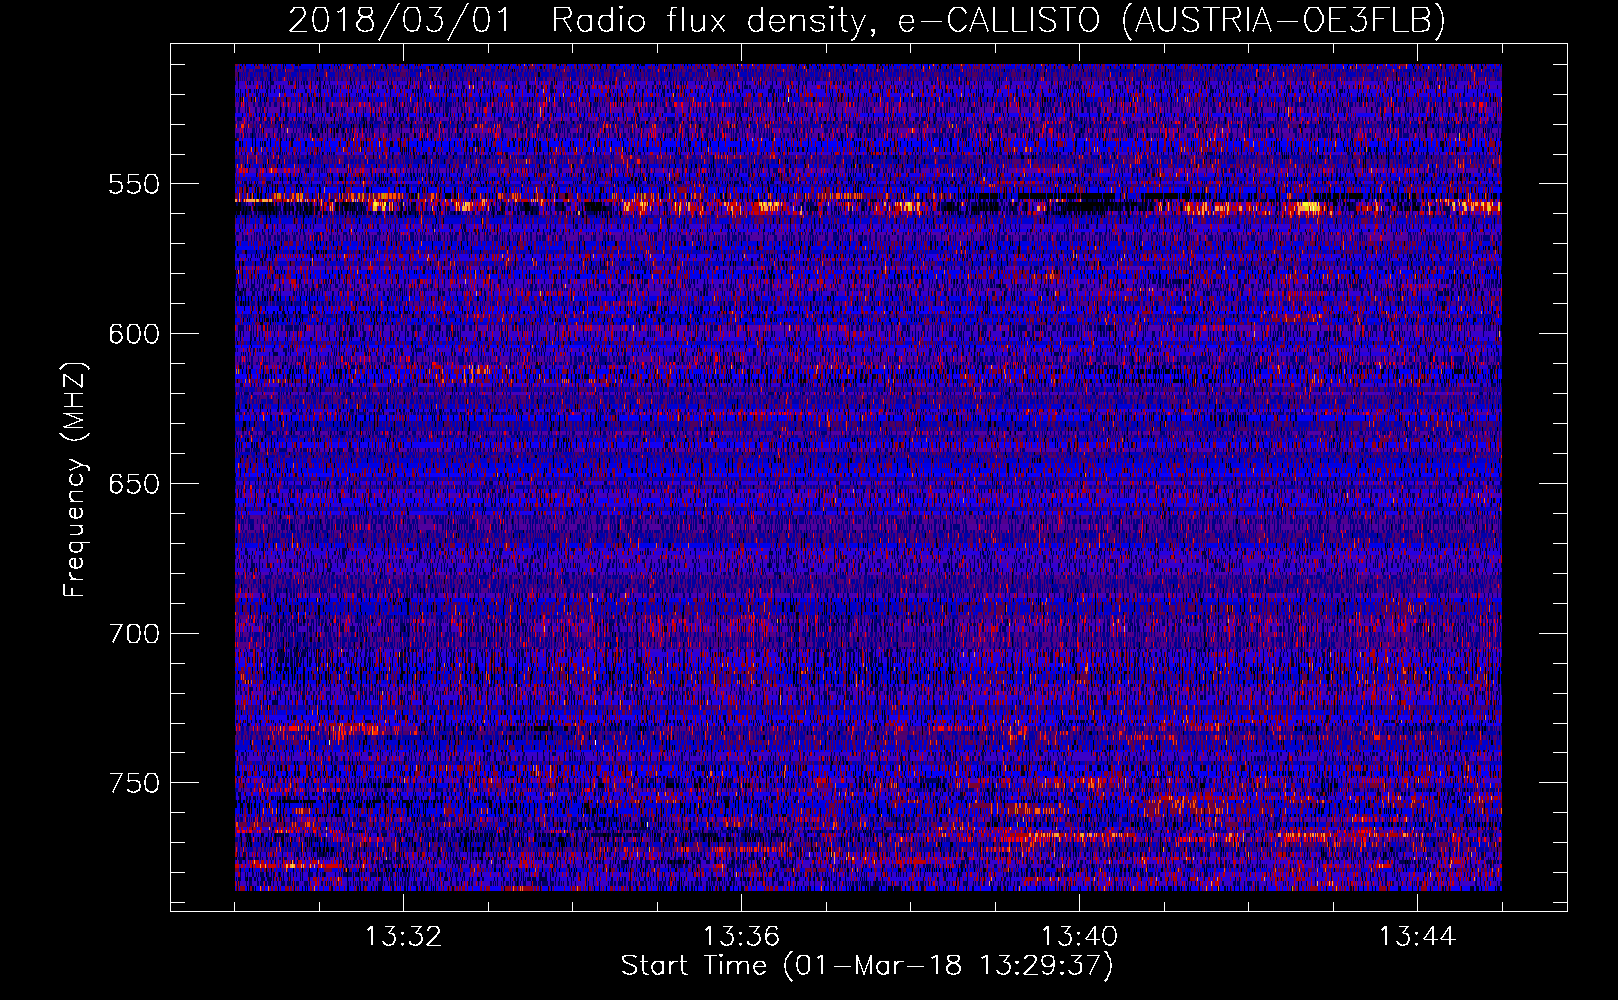1618x1000 pixels.
Task: Click the 13:44 time tick label
Action: pyautogui.click(x=1417, y=937)
